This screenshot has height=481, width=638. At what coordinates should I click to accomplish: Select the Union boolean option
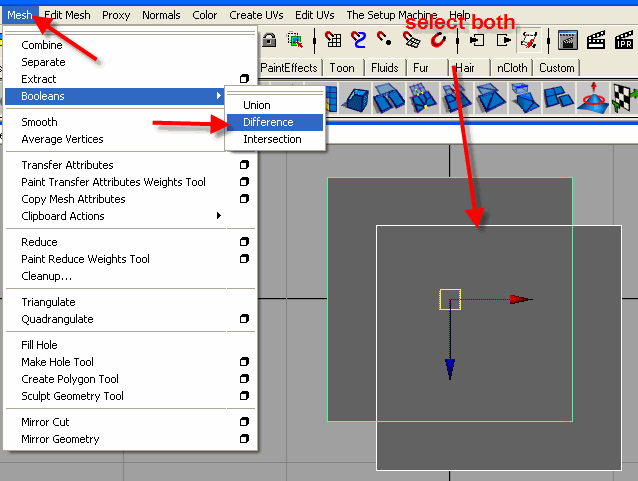(257, 105)
